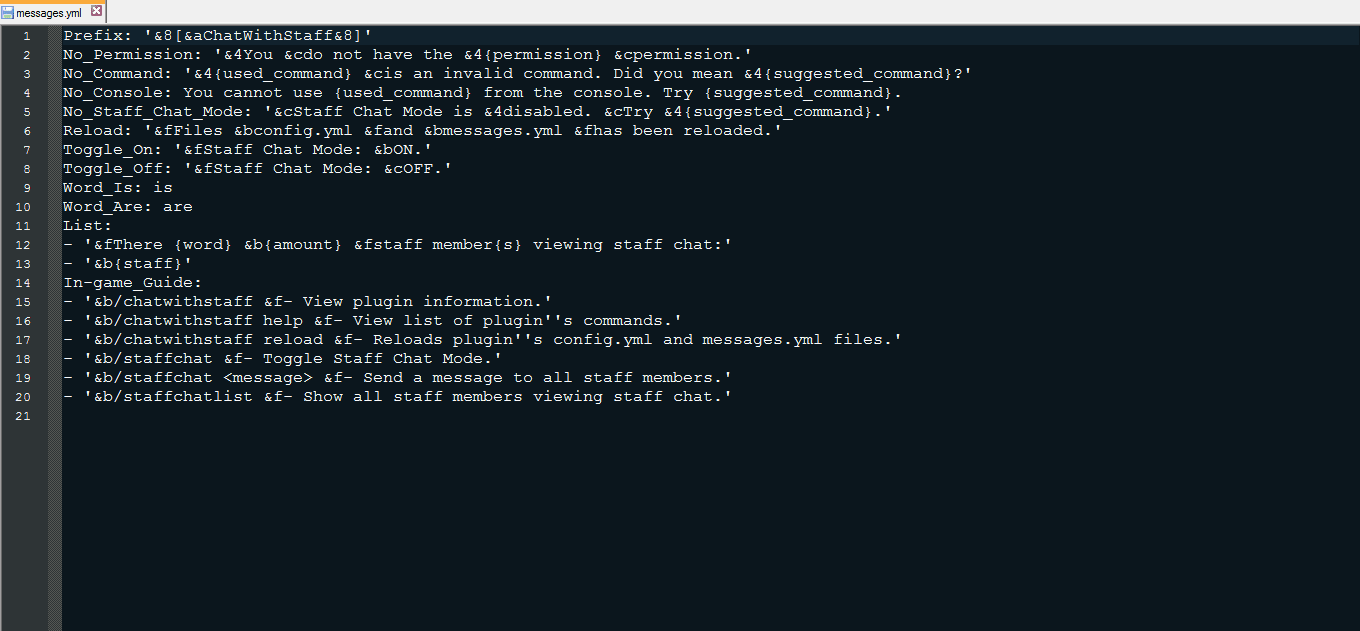Close the messages.yml tab with its red X
Image resolution: width=1360 pixels, height=631 pixels.
click(x=96, y=11)
